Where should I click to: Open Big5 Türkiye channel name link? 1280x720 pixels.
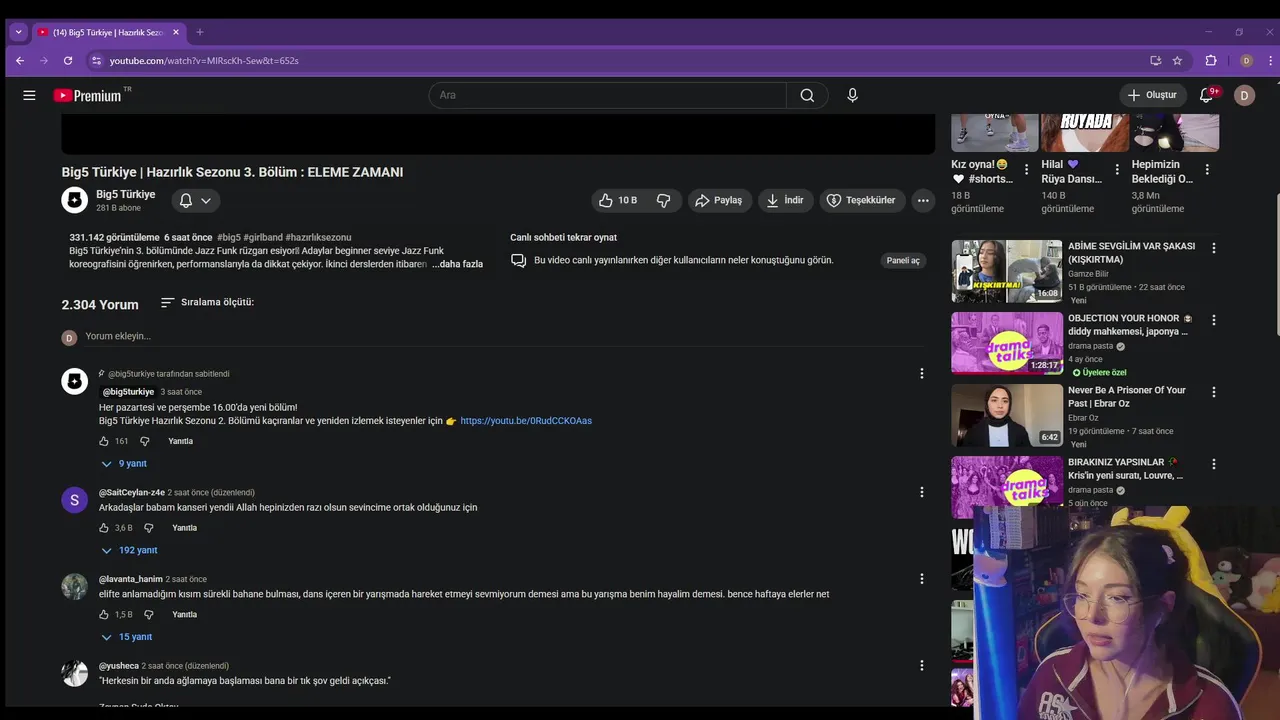click(x=125, y=194)
